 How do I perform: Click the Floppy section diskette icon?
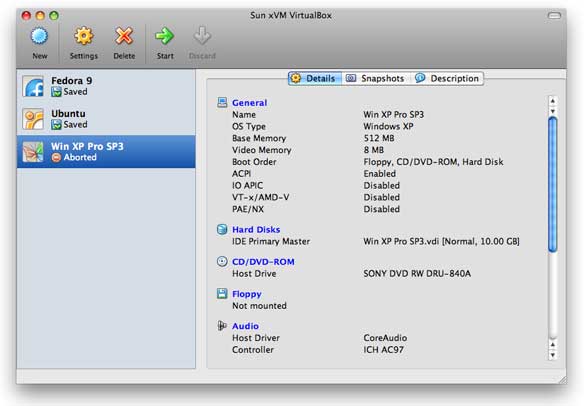[x=222, y=294]
